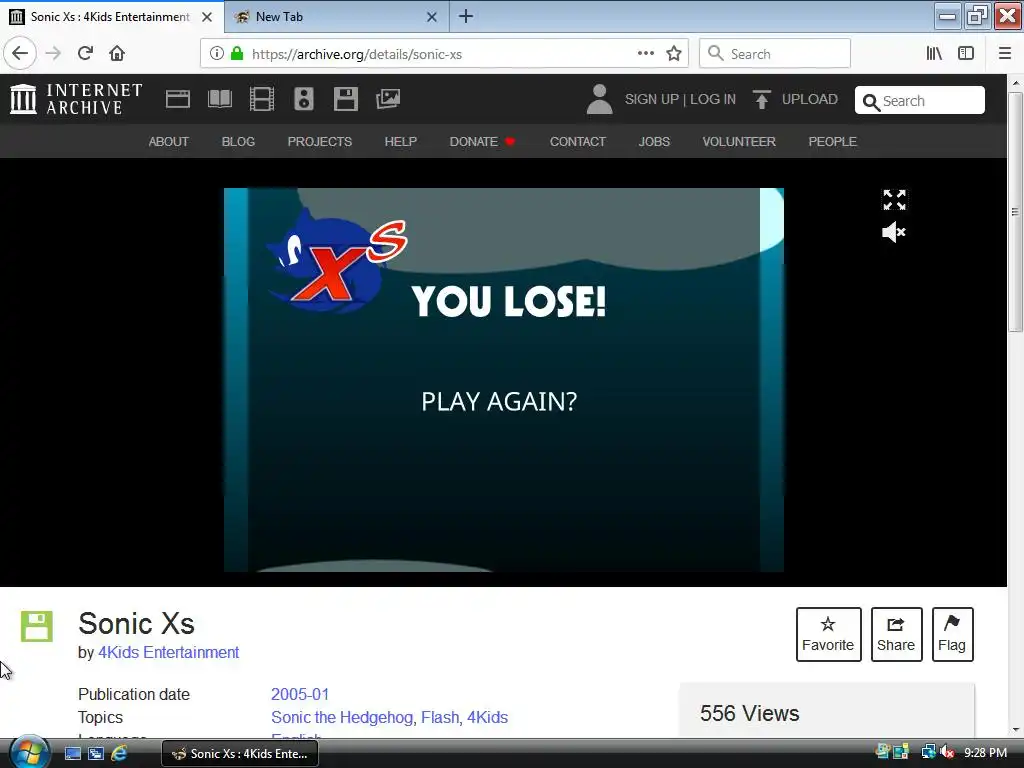This screenshot has width=1024, height=768.
Task: Open the Flash topic link
Action: pos(440,718)
